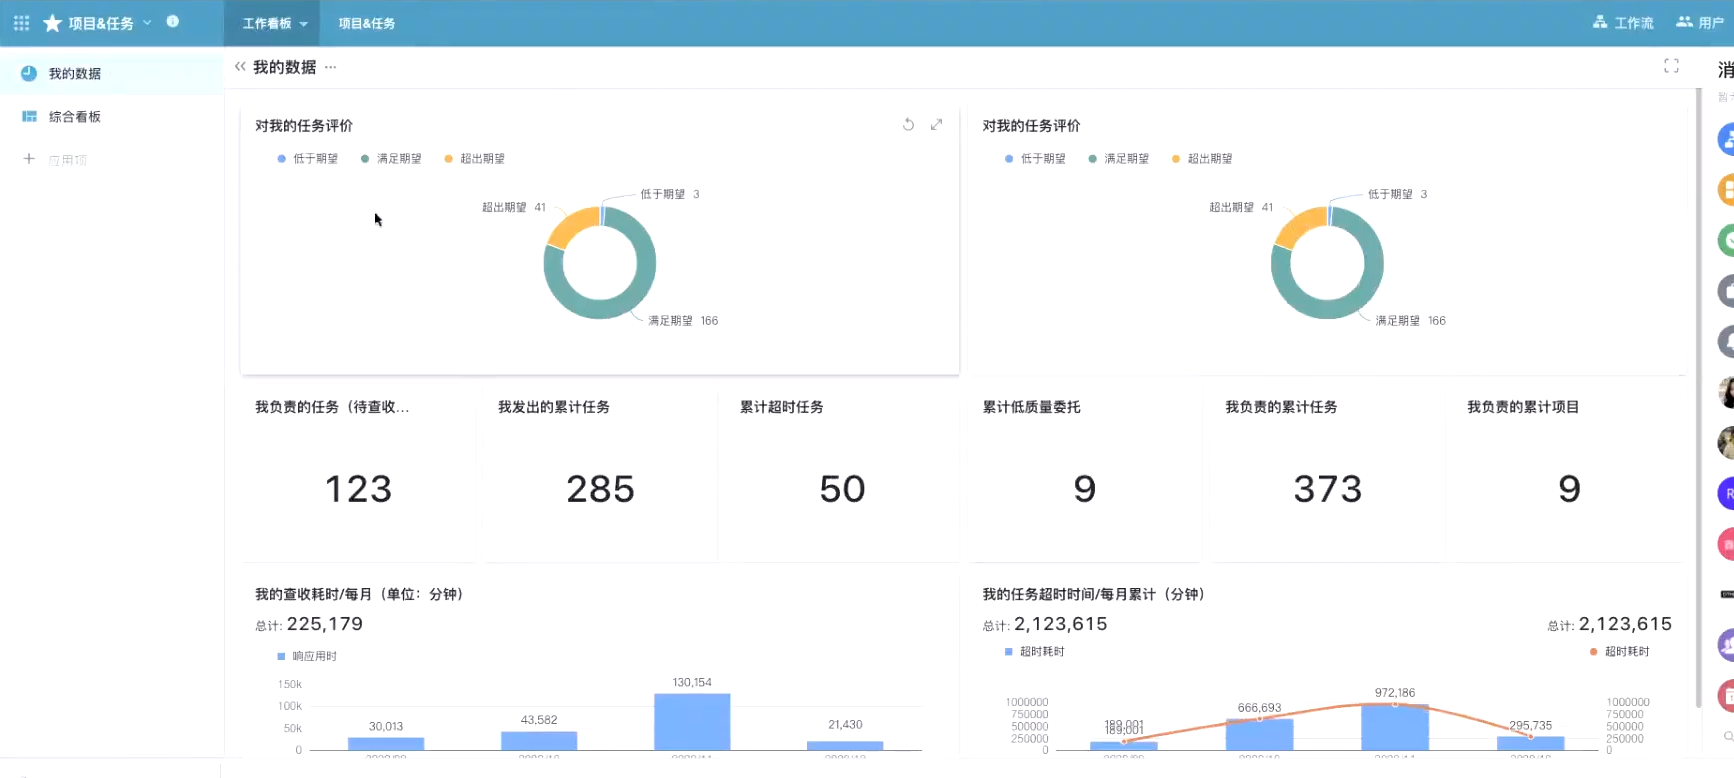Refresh the first 对我的任务评价 chart
This screenshot has height=778, width=1734.
pyautogui.click(x=908, y=125)
